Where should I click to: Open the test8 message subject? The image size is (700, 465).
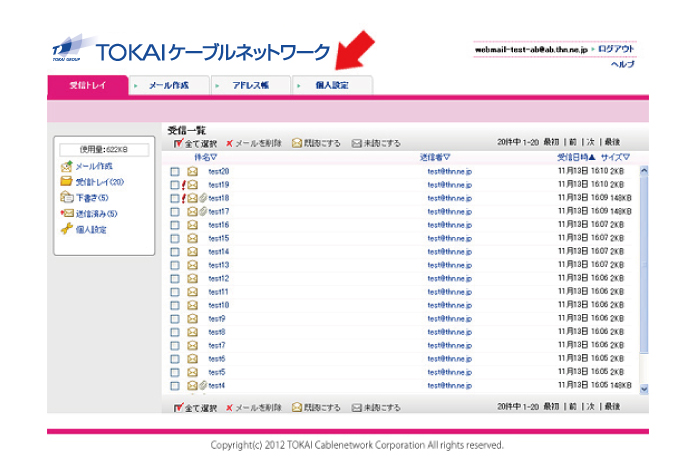217,332
